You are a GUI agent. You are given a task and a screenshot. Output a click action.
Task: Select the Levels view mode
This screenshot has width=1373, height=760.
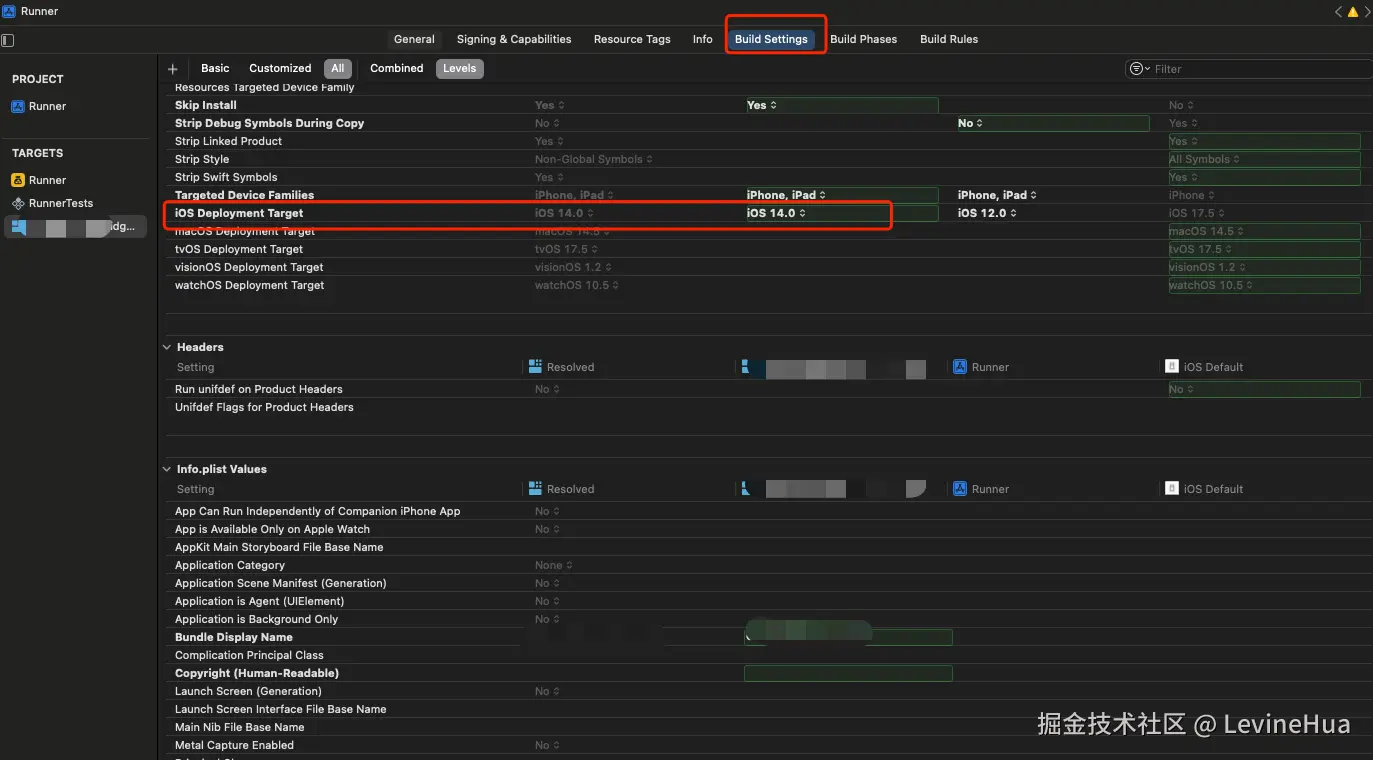tap(460, 68)
